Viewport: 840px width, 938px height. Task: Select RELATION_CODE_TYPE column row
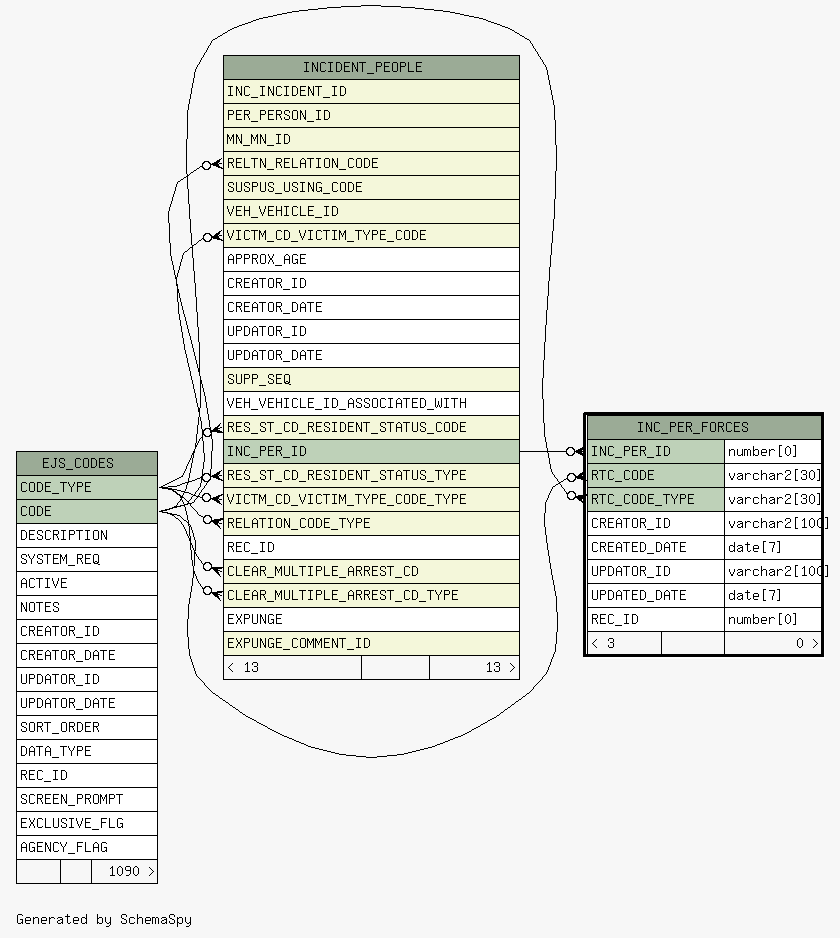pyautogui.click(x=371, y=523)
